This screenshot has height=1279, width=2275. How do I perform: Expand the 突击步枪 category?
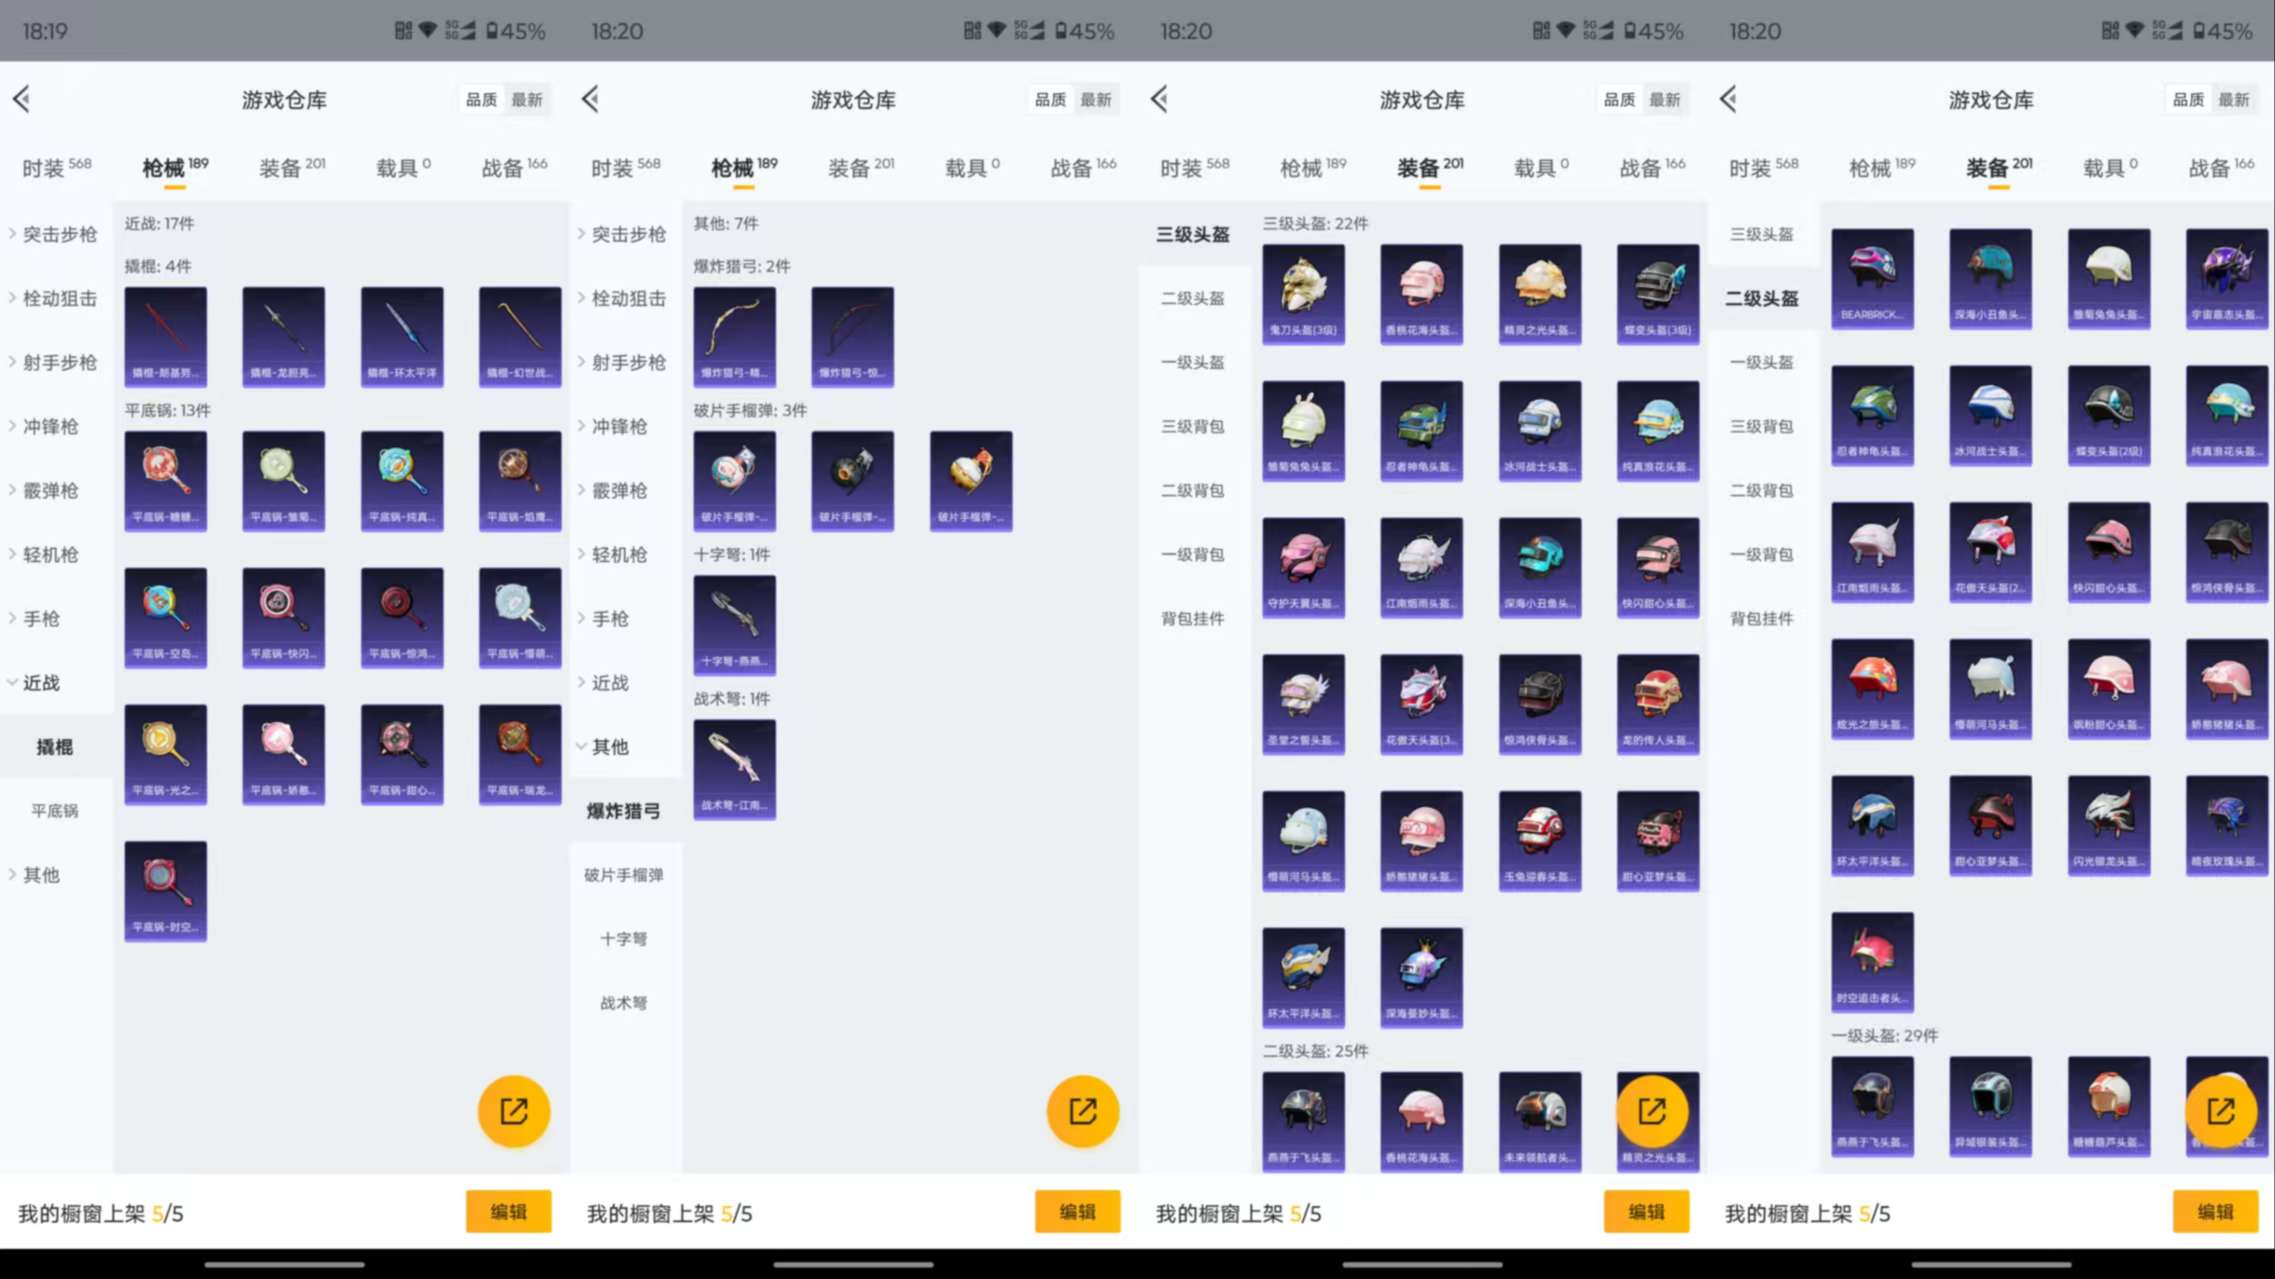pyautogui.click(x=55, y=234)
